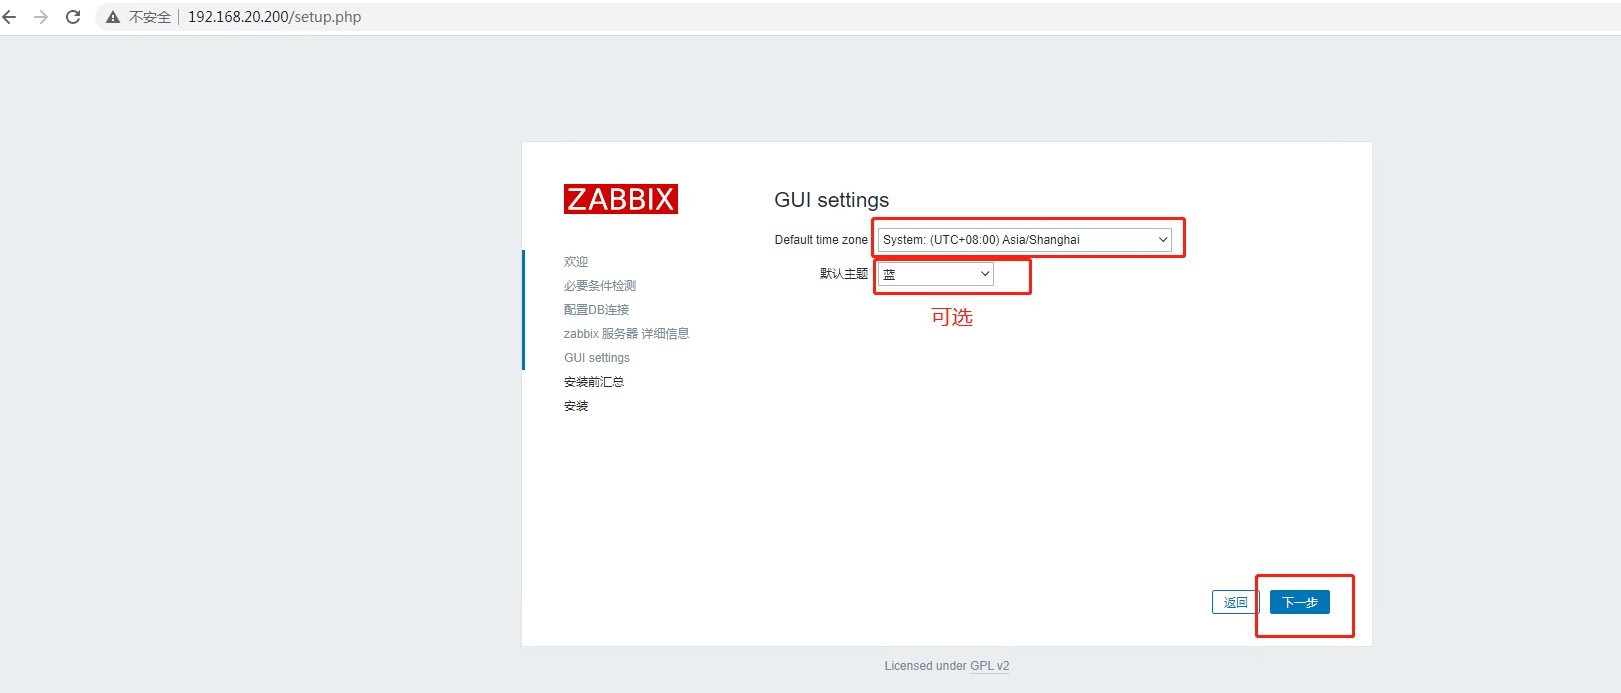1621x693 pixels.
Task: Click the browser forward arrow
Action: 41,17
